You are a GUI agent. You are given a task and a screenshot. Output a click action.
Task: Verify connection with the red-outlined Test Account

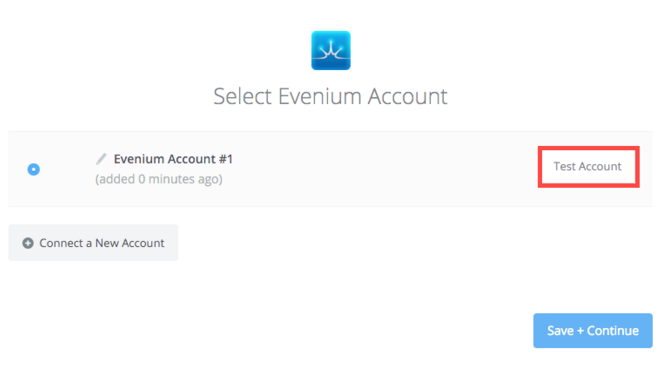pos(588,167)
